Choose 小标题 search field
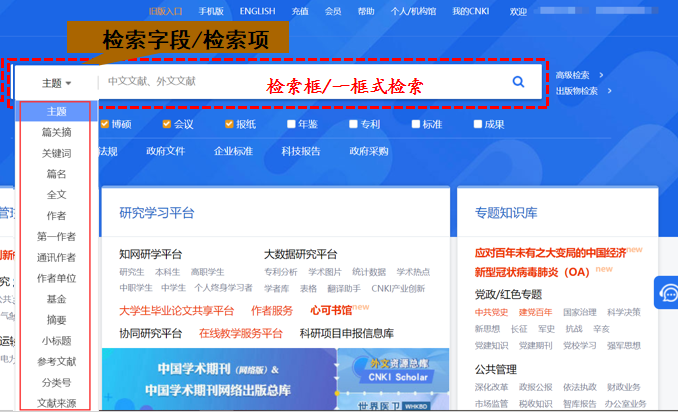 click(56, 340)
